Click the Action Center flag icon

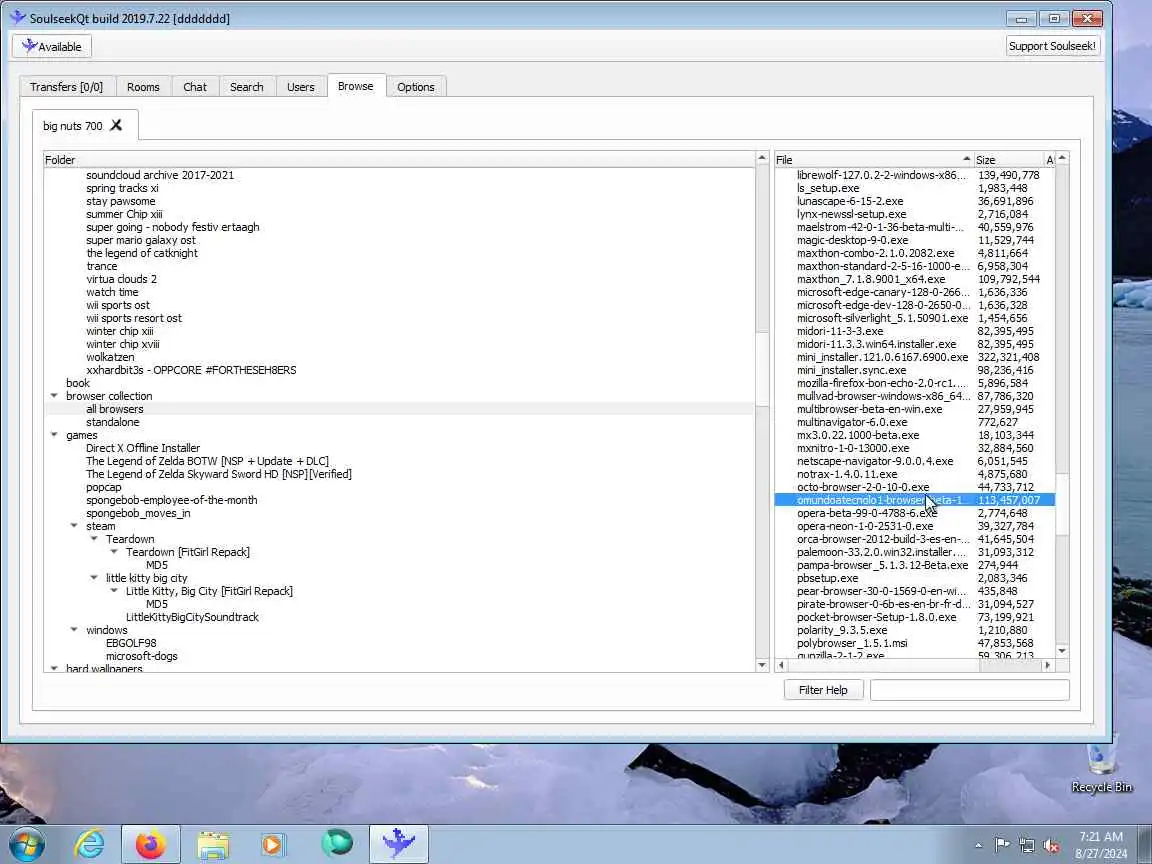click(1002, 845)
